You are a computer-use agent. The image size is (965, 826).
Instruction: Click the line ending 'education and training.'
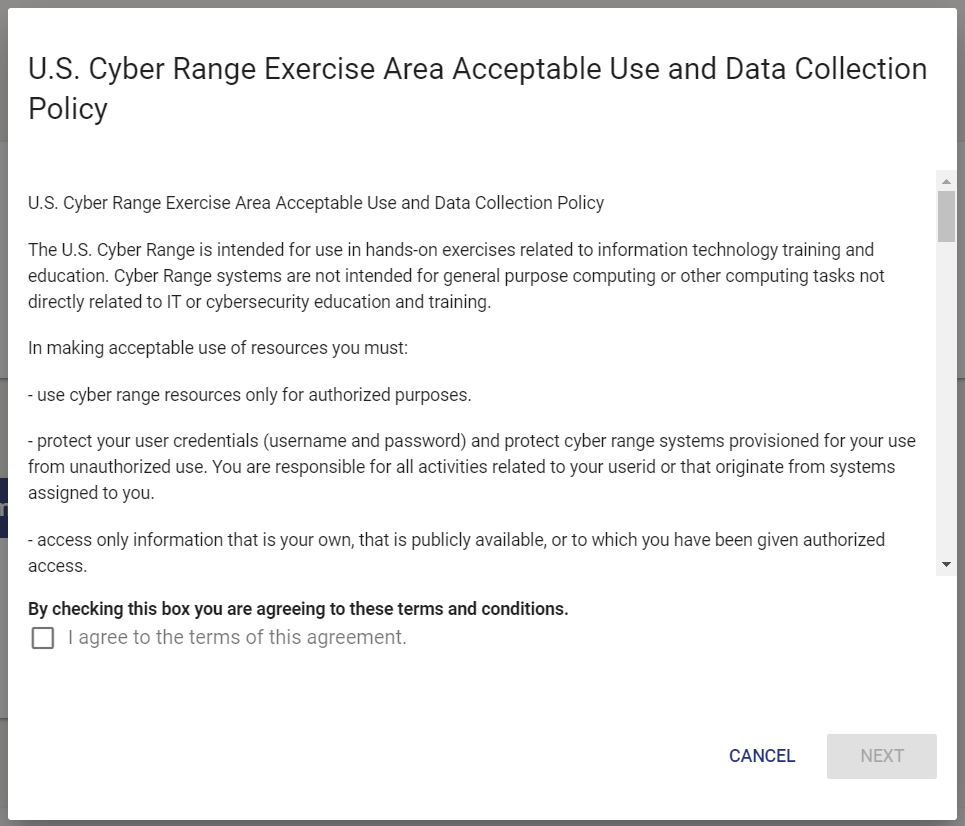click(260, 302)
